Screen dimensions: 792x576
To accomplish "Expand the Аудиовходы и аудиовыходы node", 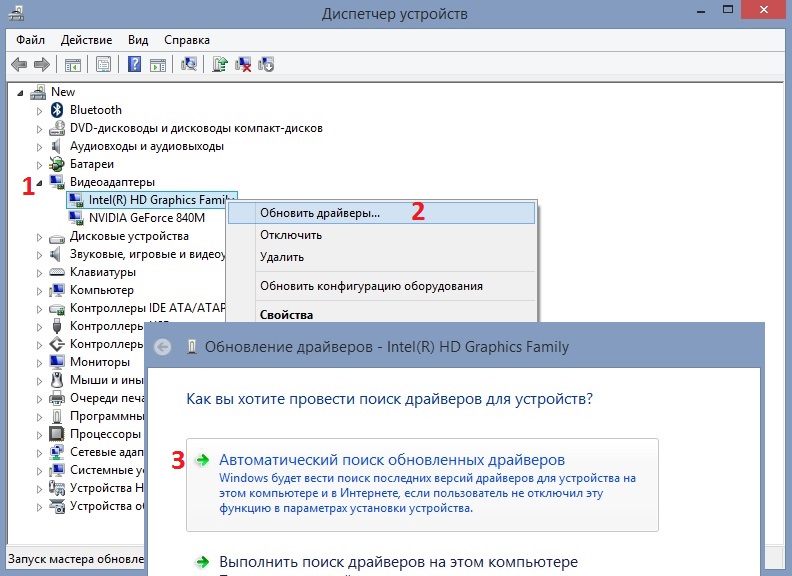I will (x=39, y=147).
